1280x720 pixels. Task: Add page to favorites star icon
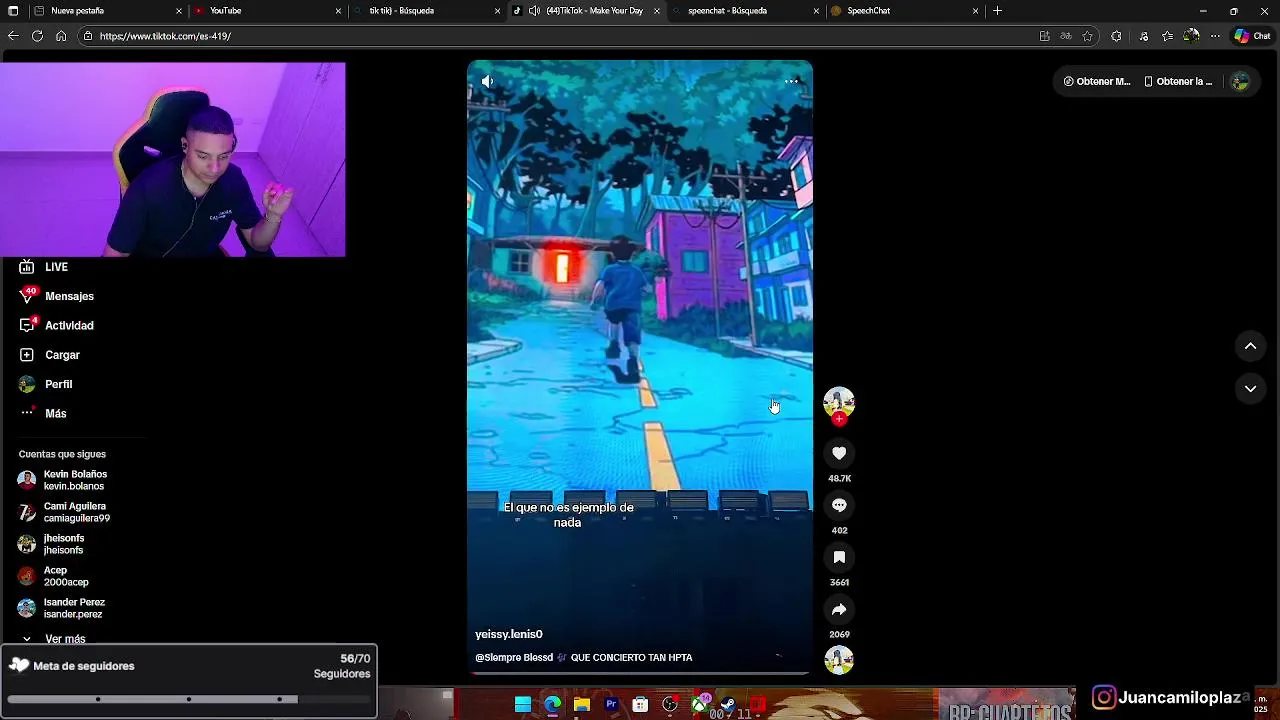pyautogui.click(x=1088, y=36)
